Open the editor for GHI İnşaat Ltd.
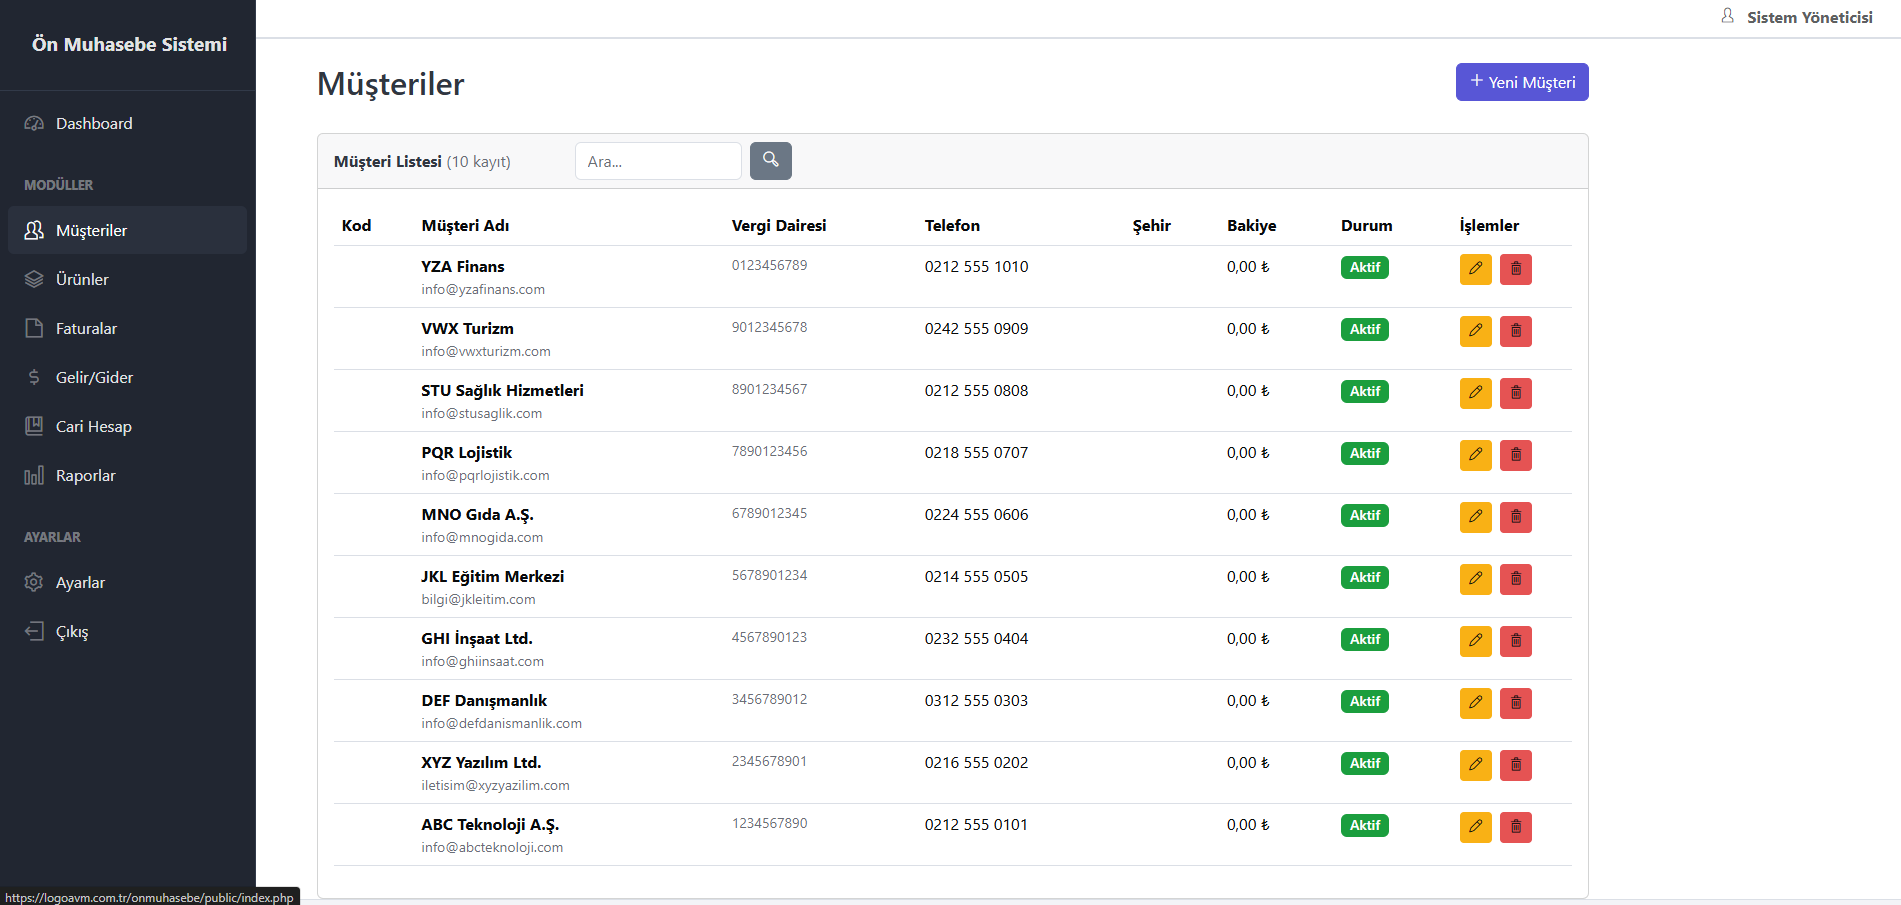The width and height of the screenshot is (1901, 905). coord(1475,641)
